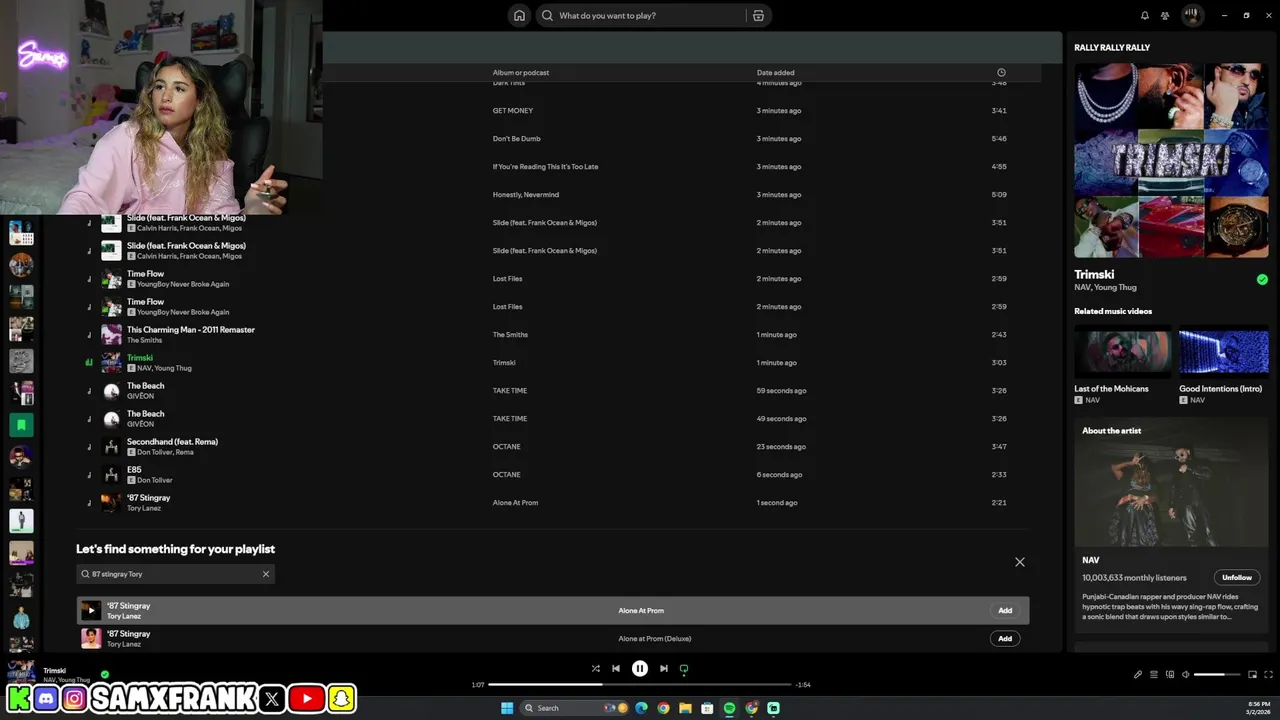
Task: Select the '87 Stingray Tory Lanez playlist row
Action: pos(552,502)
